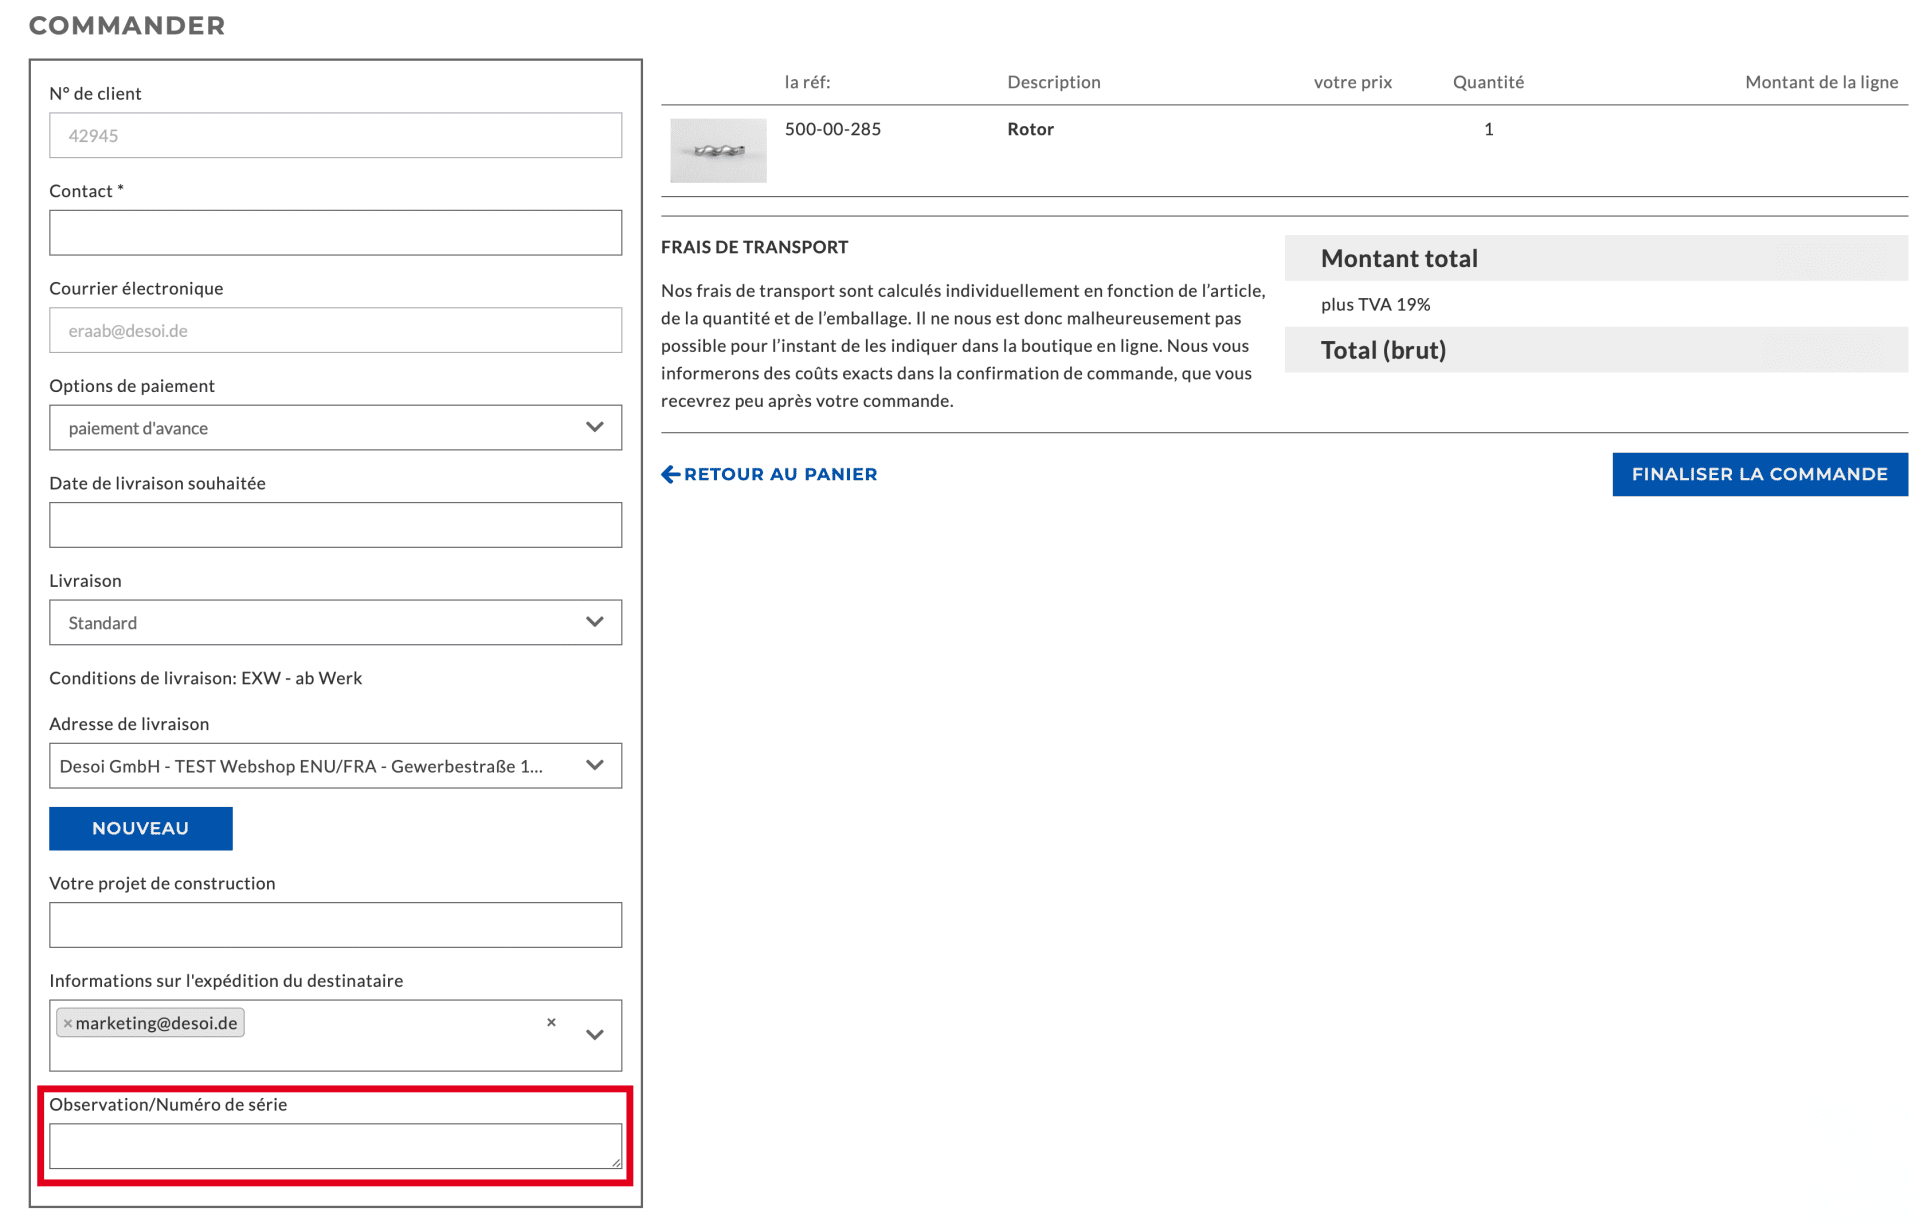Remove the marketing@desoi.de tag
This screenshot has width=1920, height=1223.
pos(68,1023)
